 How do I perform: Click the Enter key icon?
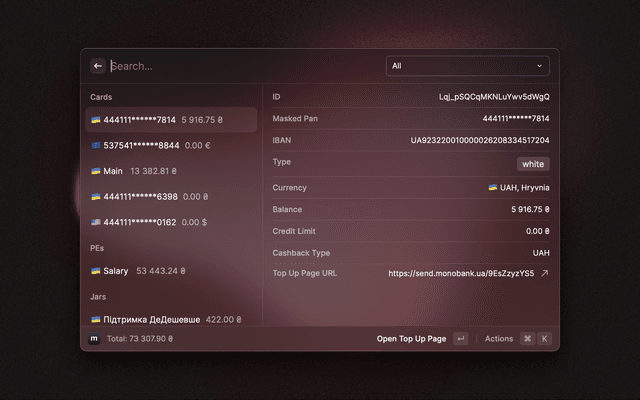[460, 339]
